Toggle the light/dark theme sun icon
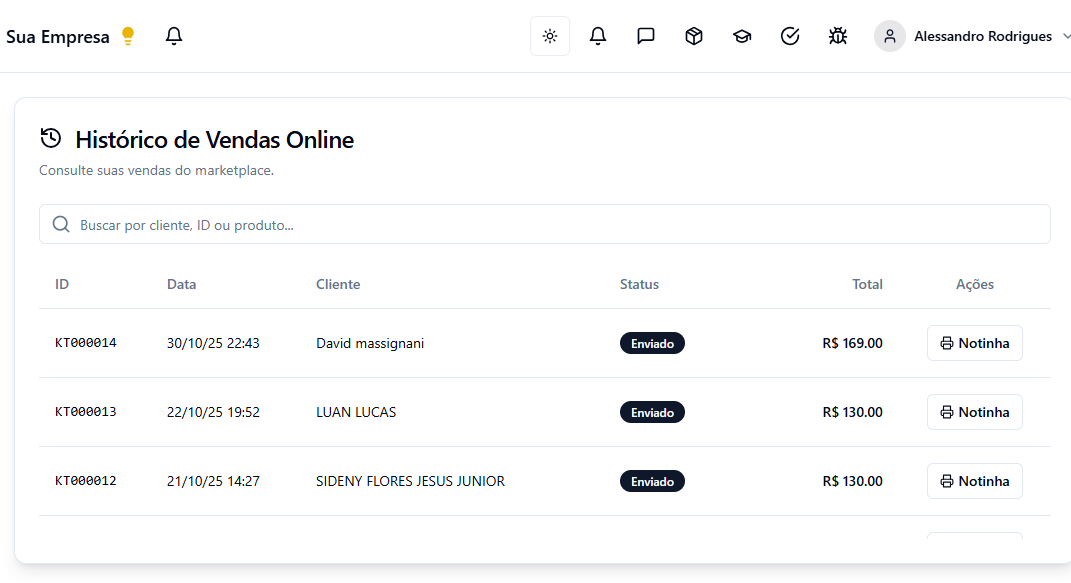 coord(549,35)
